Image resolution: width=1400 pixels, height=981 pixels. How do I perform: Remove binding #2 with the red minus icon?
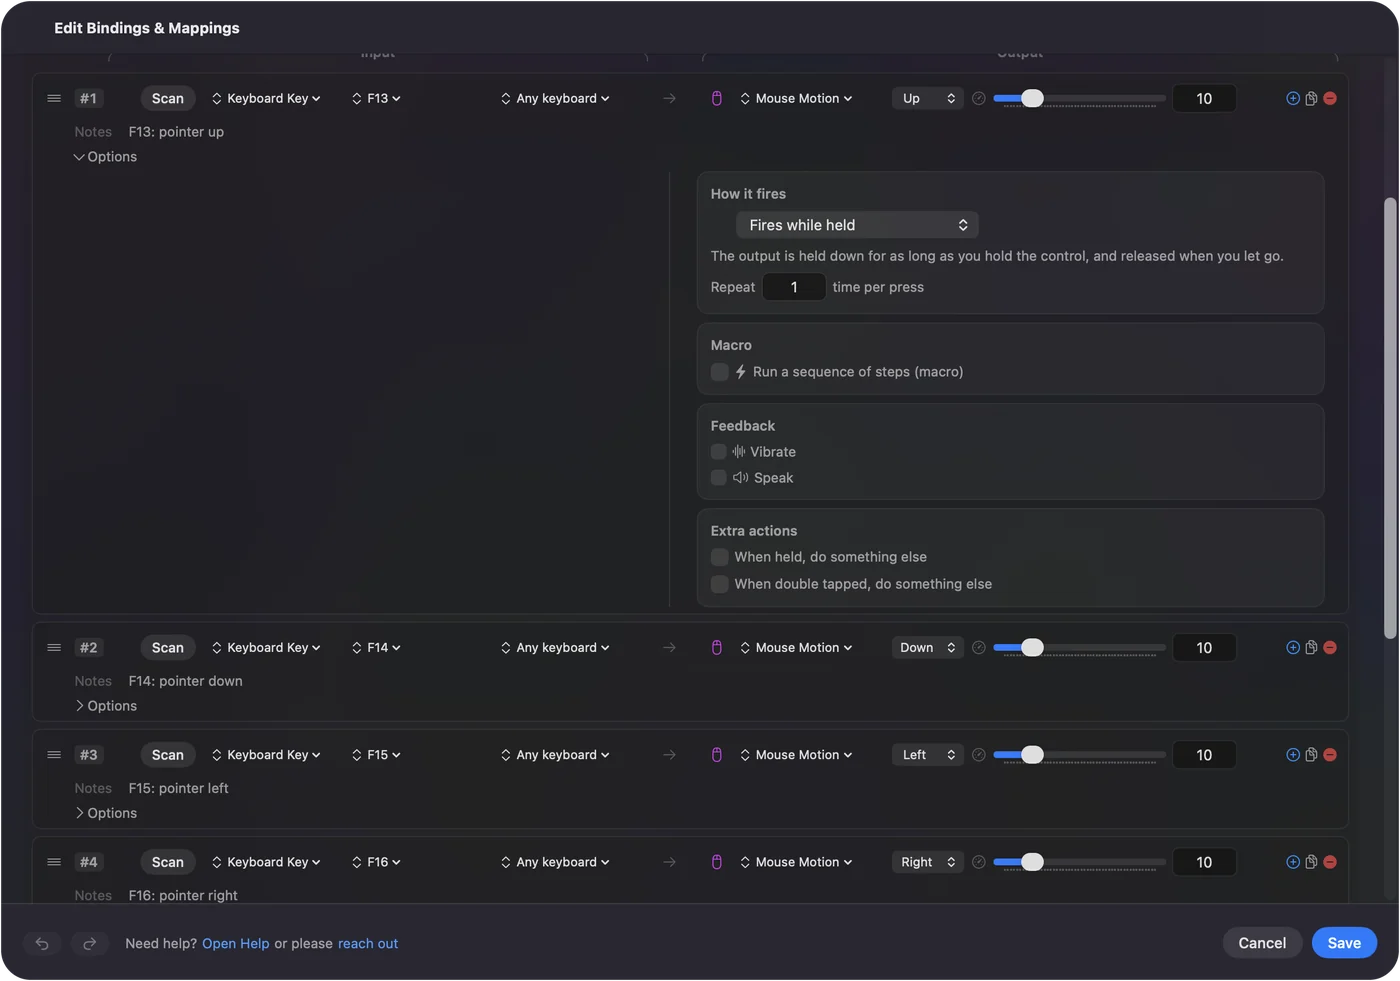1330,647
